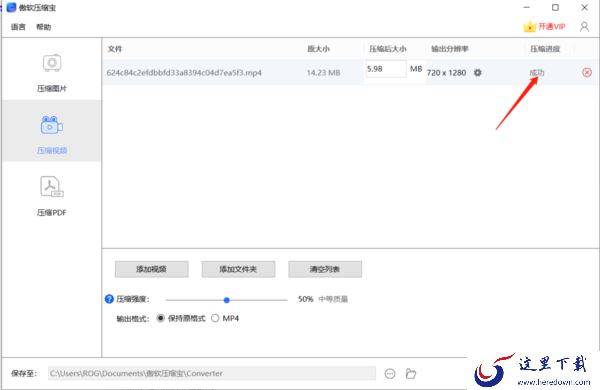Click the compressed size 5.98 input field
Screen dimensions: 600x390
[386, 69]
